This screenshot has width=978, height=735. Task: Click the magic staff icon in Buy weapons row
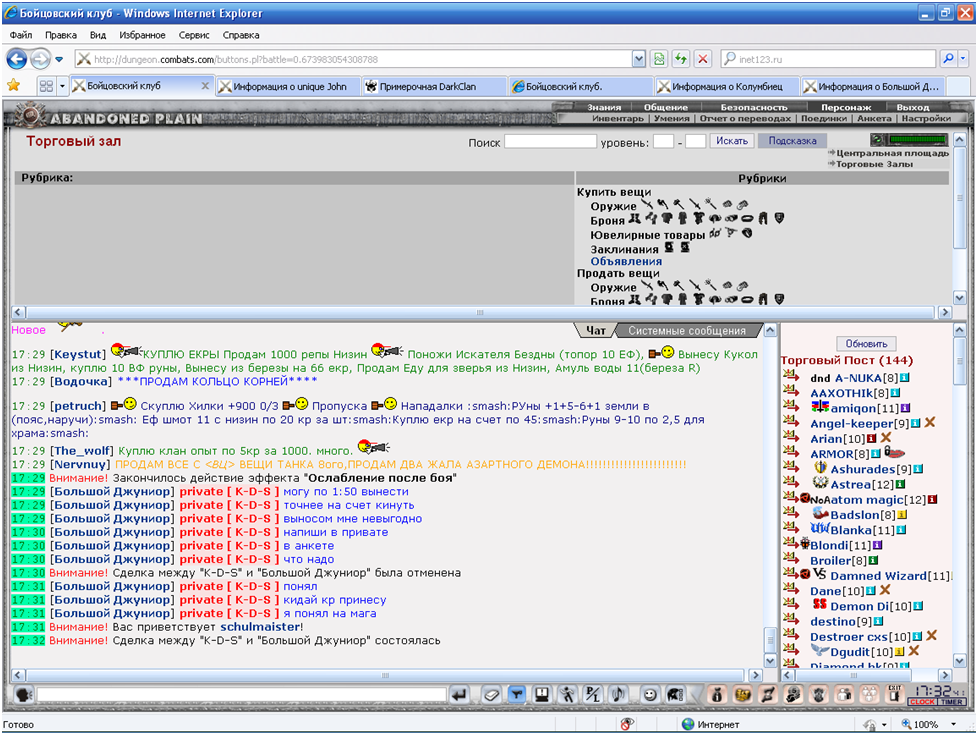[710, 203]
